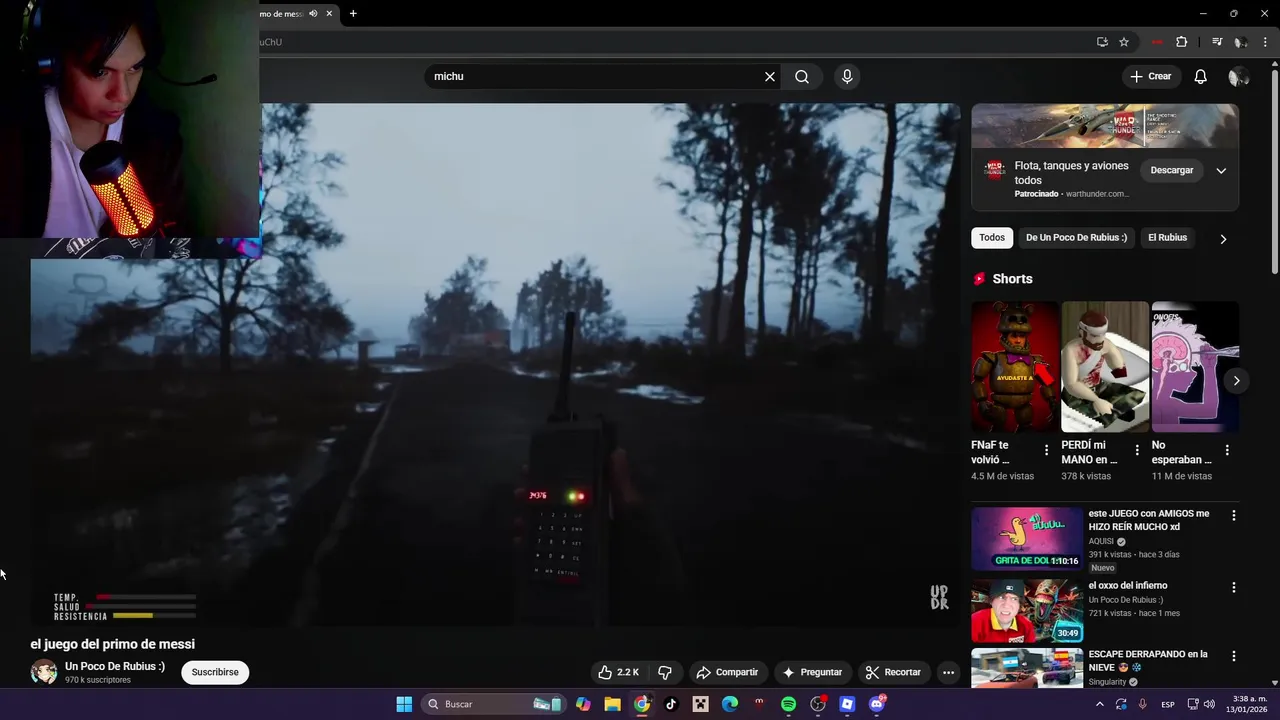Click the 'Compartir' share button

pos(727,672)
